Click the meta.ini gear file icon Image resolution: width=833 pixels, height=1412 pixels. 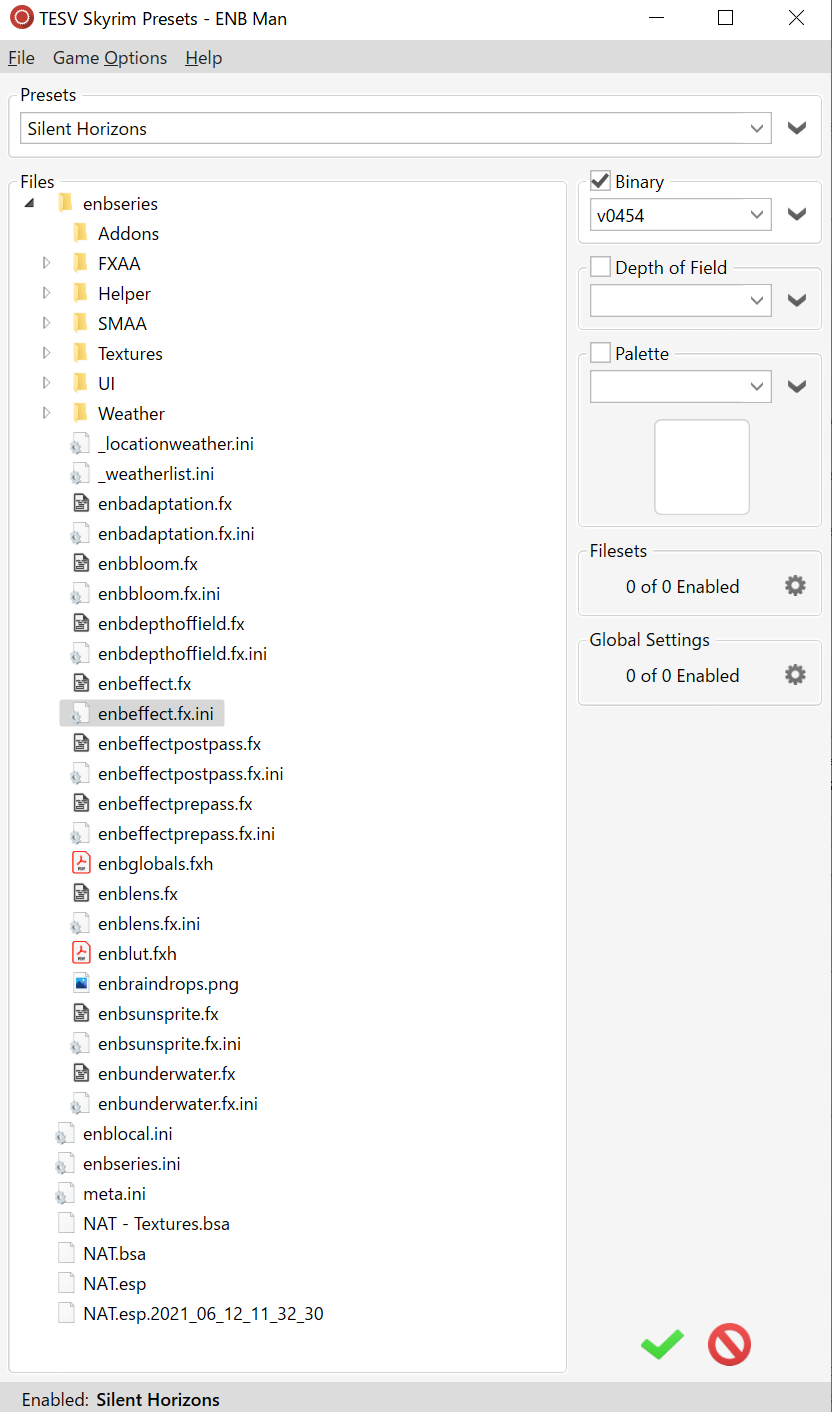(65, 1193)
